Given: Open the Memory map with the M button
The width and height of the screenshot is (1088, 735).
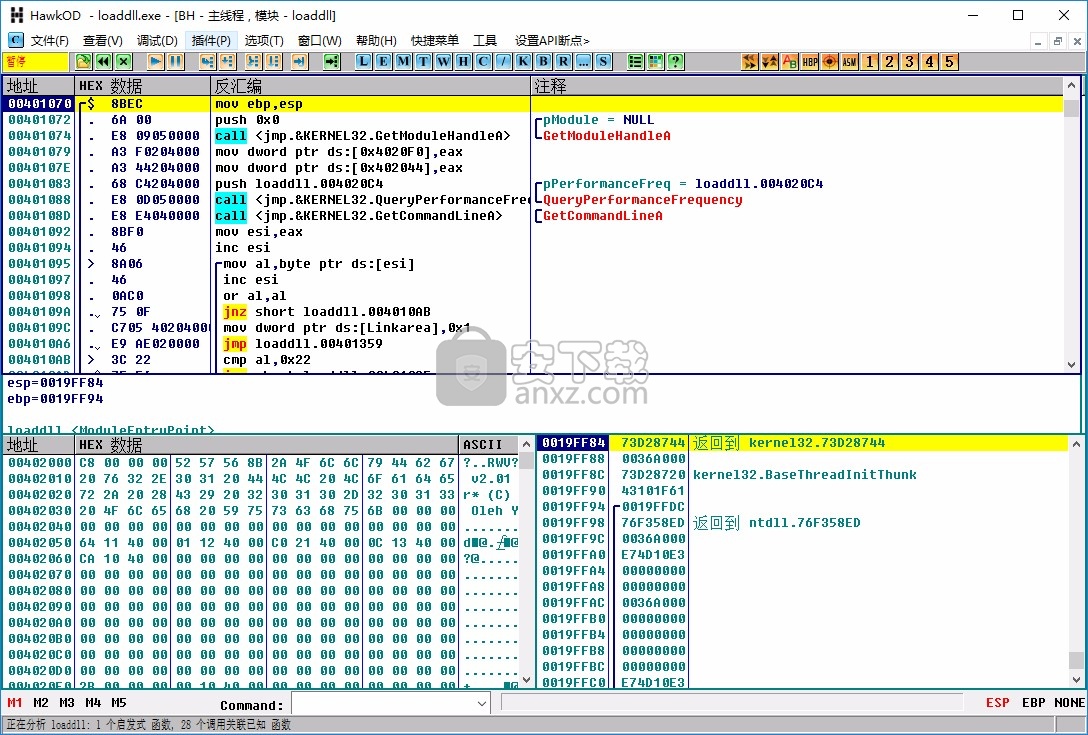Looking at the screenshot, I should pos(403,62).
